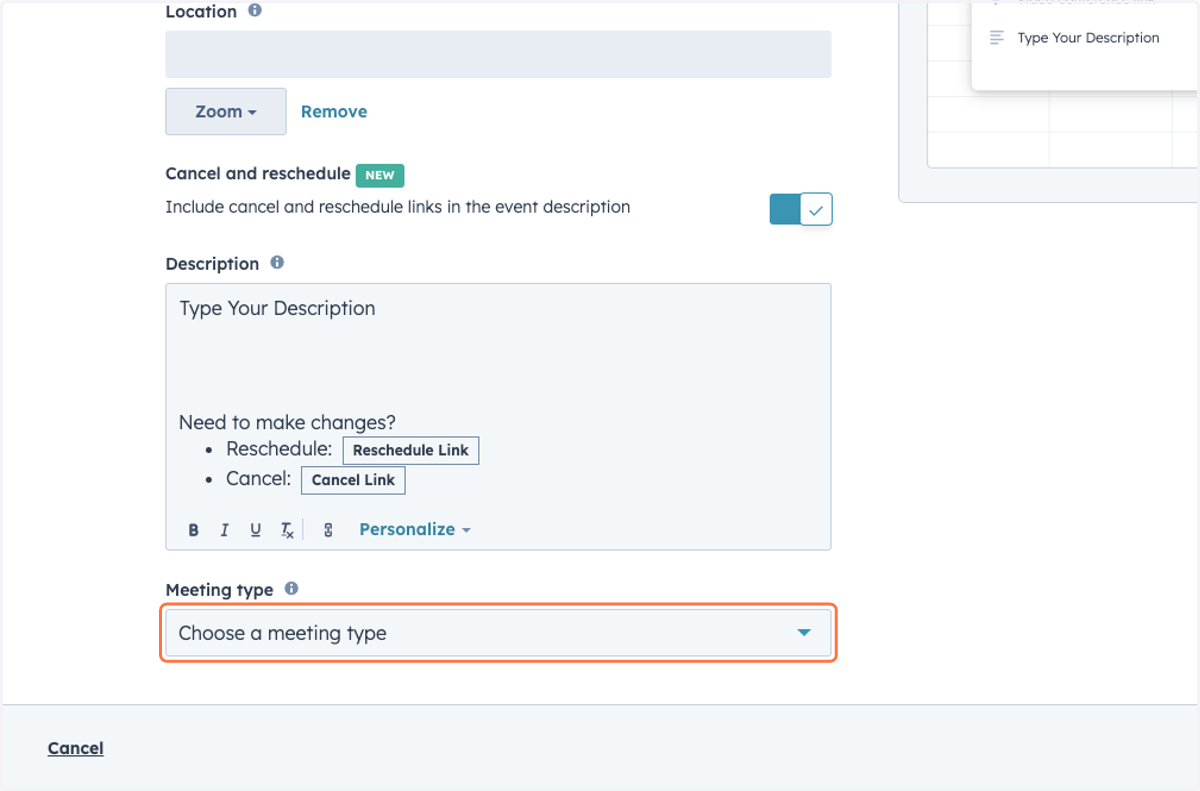Click 'Include cancel and reschedule links' text
Image resolution: width=1200 pixels, height=791 pixels.
pyautogui.click(x=398, y=207)
